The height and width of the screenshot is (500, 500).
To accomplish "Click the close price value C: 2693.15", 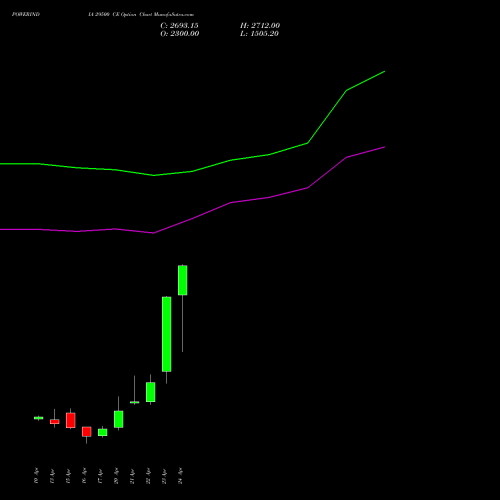I will pyautogui.click(x=179, y=26).
